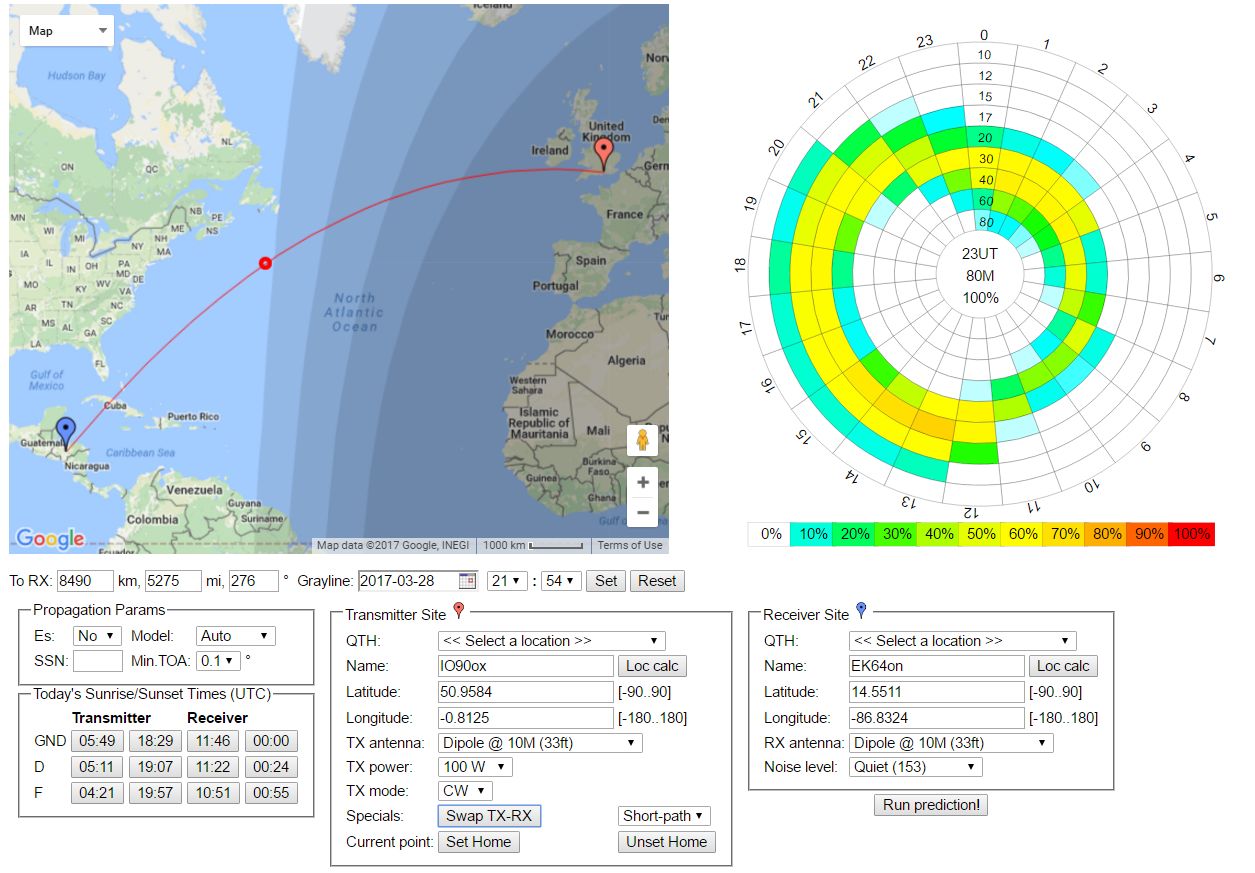The height and width of the screenshot is (873, 1255).
Task: Click the Google logo on the map
Action: point(50,539)
